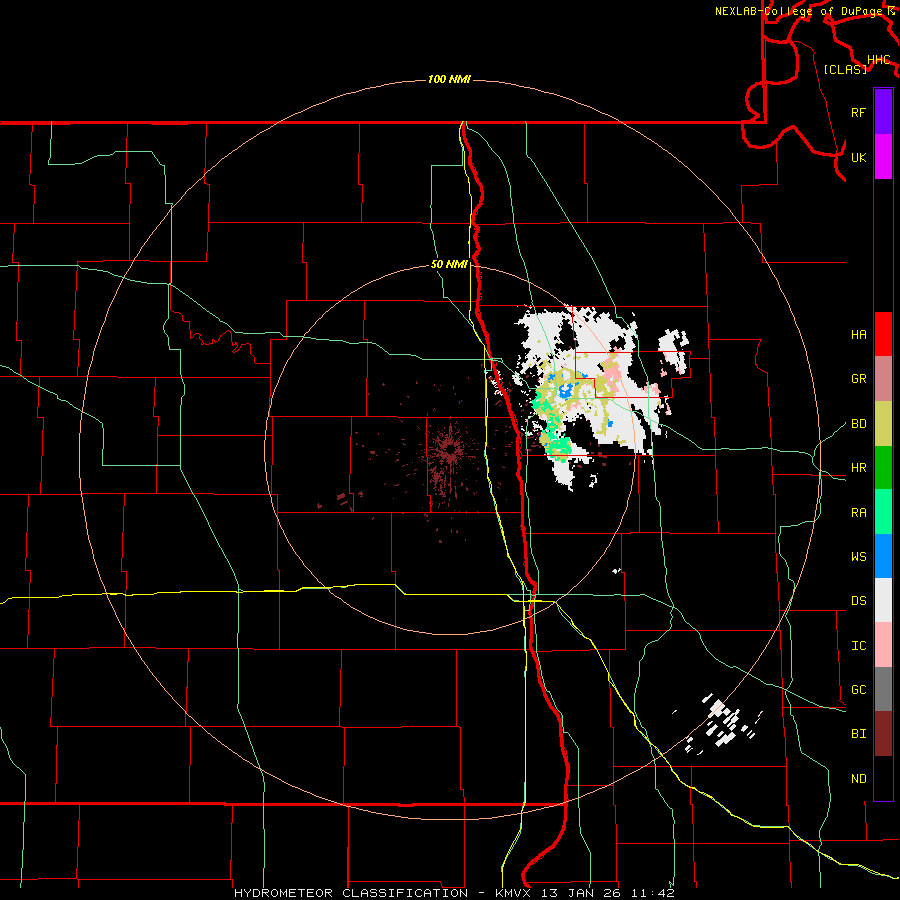900x900 pixels.
Task: Click the RF legend label
Action: tap(858, 112)
